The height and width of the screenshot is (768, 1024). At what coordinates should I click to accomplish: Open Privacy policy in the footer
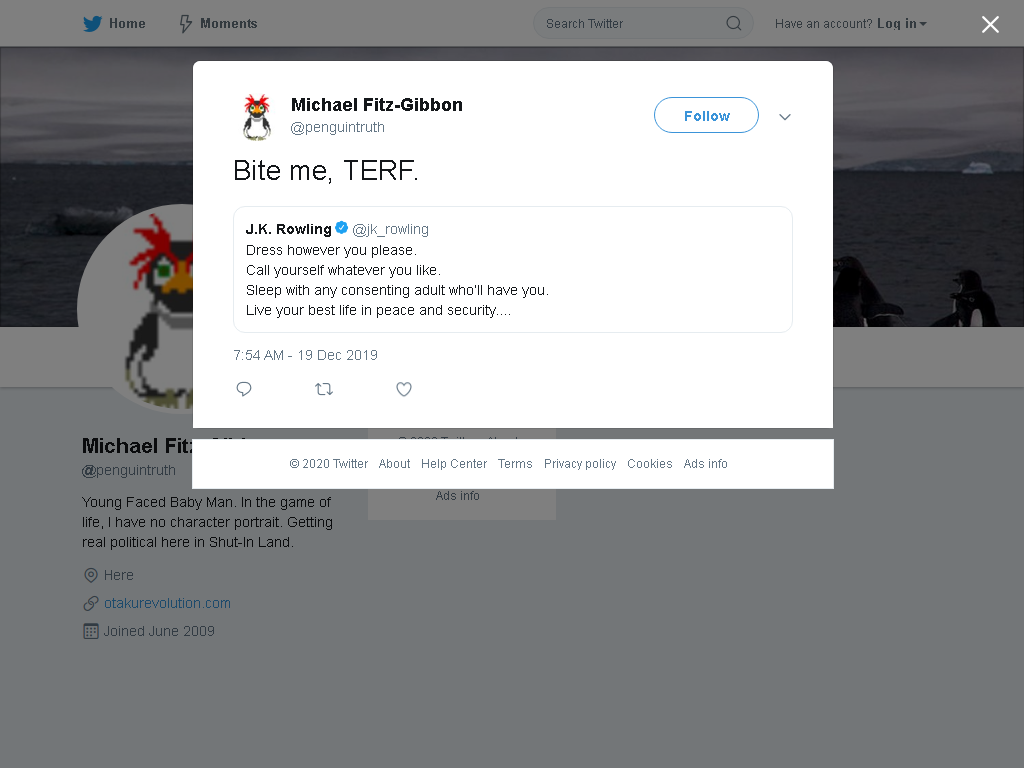tap(580, 464)
